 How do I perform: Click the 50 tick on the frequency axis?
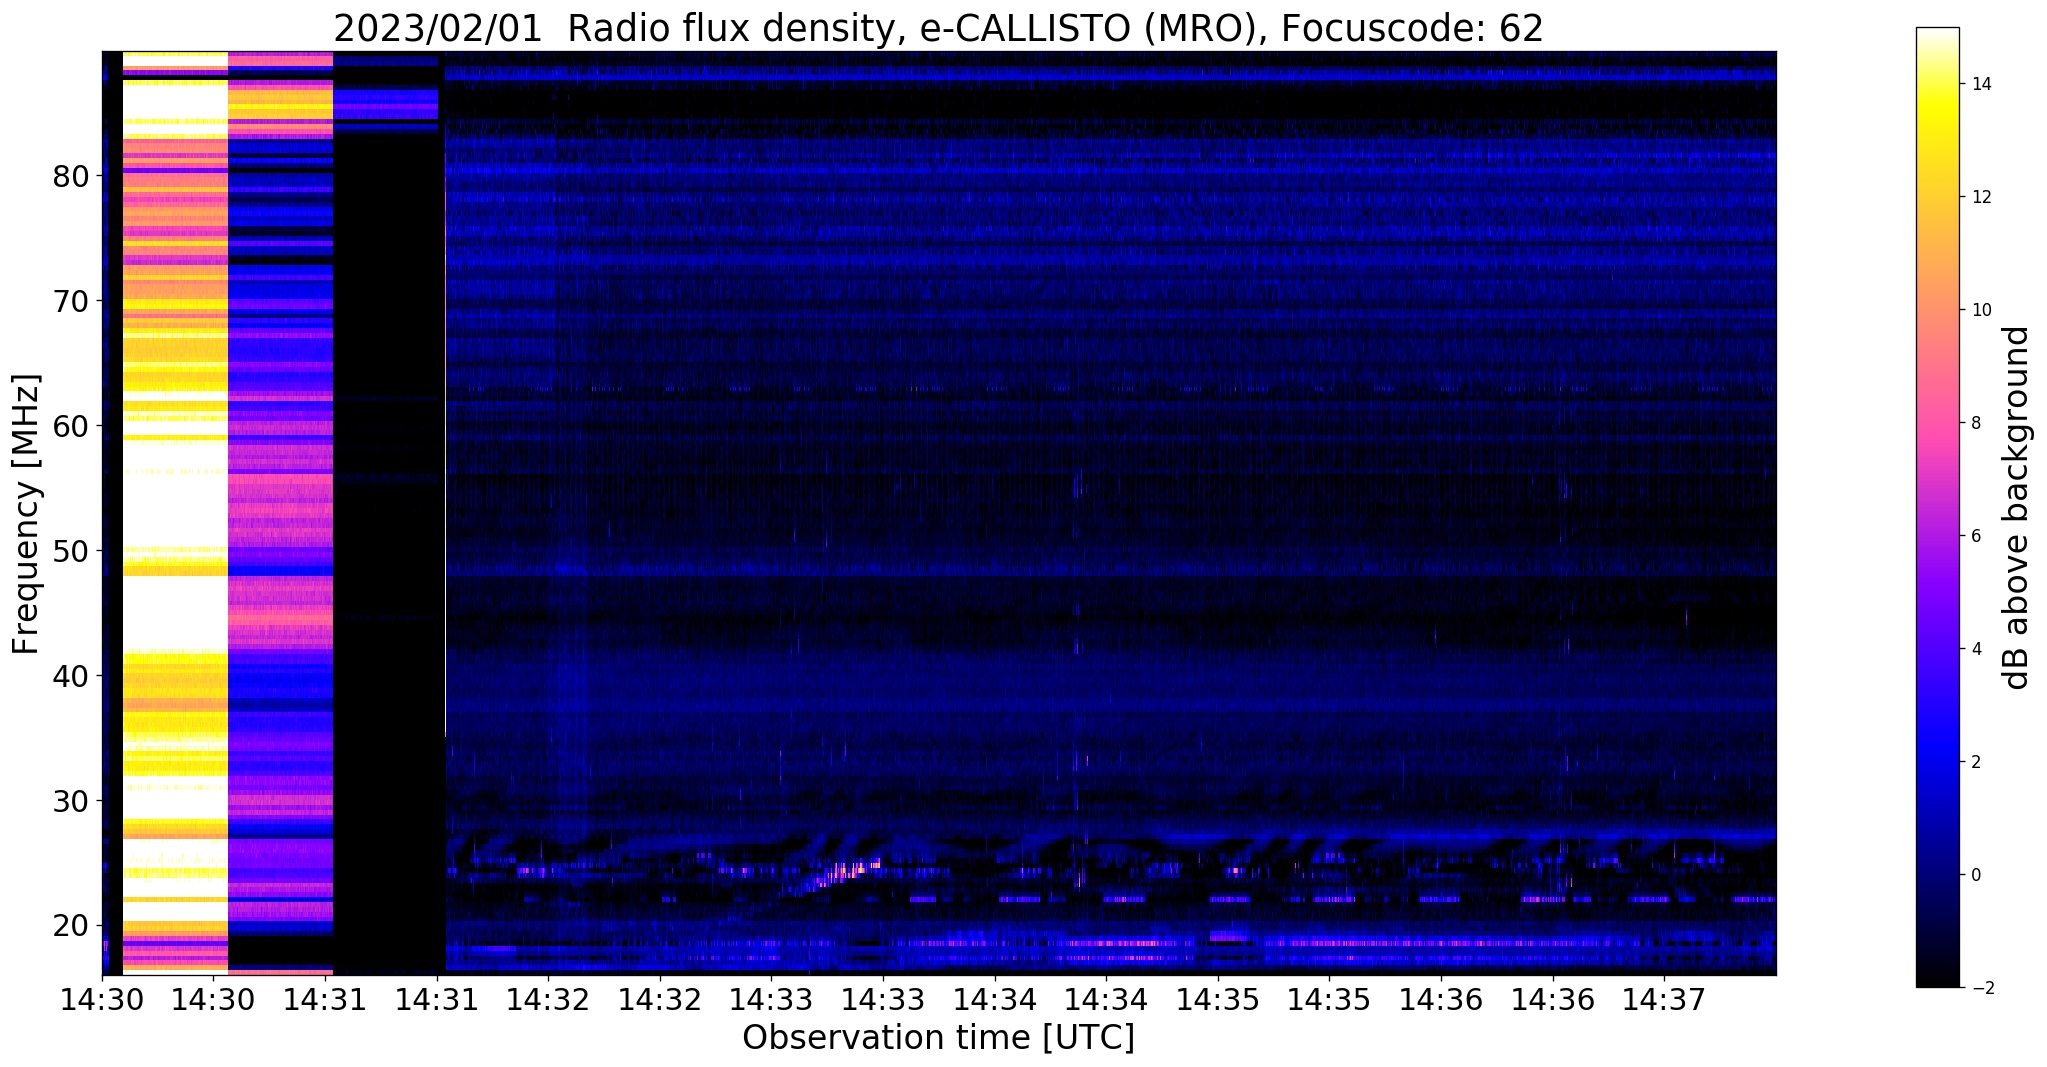pos(72,551)
